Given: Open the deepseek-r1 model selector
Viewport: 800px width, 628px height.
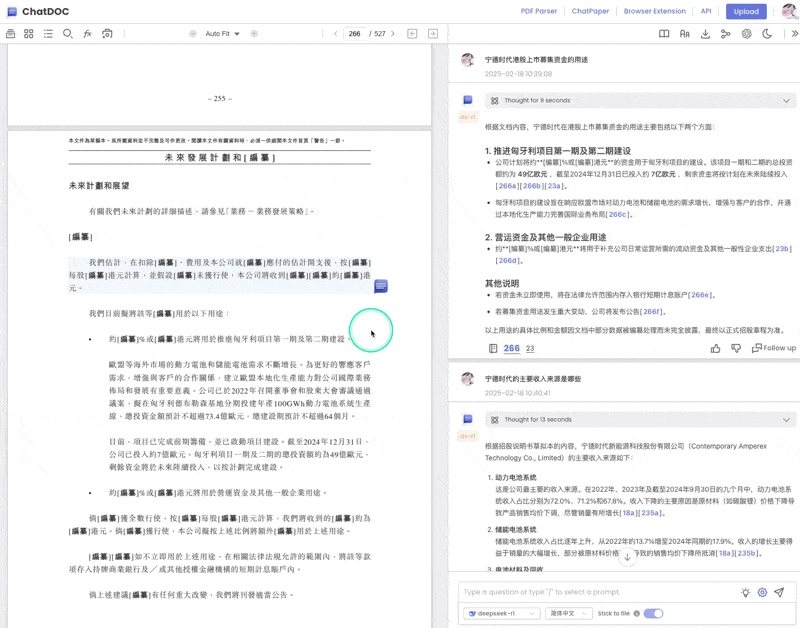Looking at the screenshot, I should pos(498,613).
